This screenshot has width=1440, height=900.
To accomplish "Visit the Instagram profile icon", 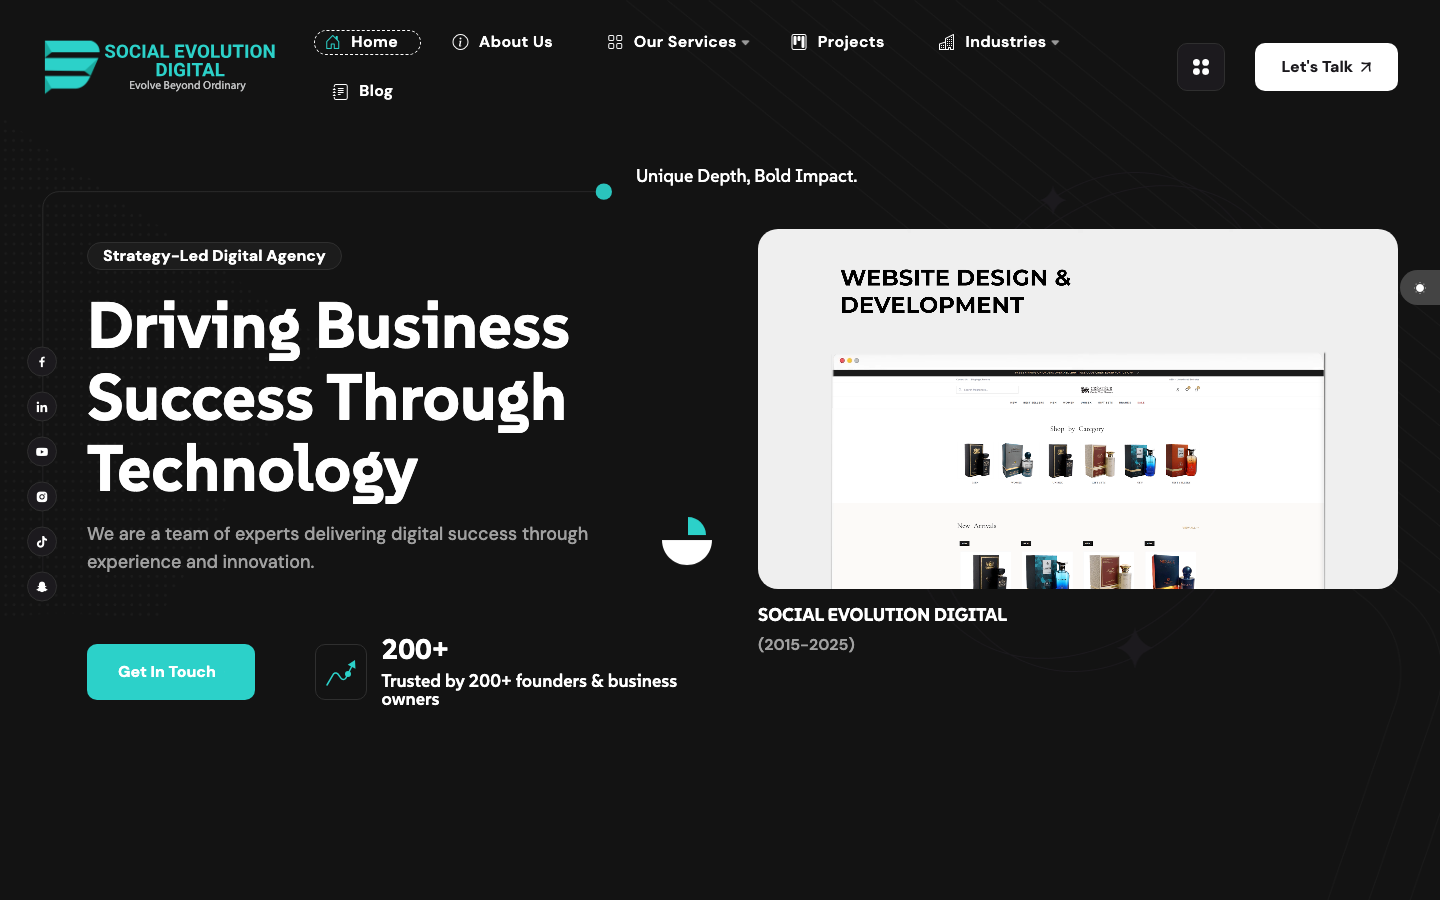I will (42, 497).
